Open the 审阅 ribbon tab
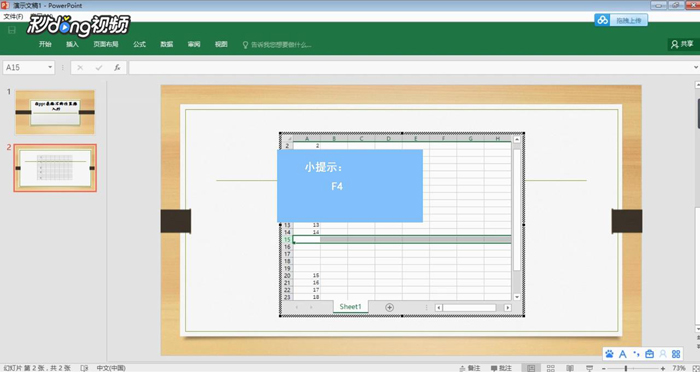The image size is (700, 372). (x=194, y=44)
